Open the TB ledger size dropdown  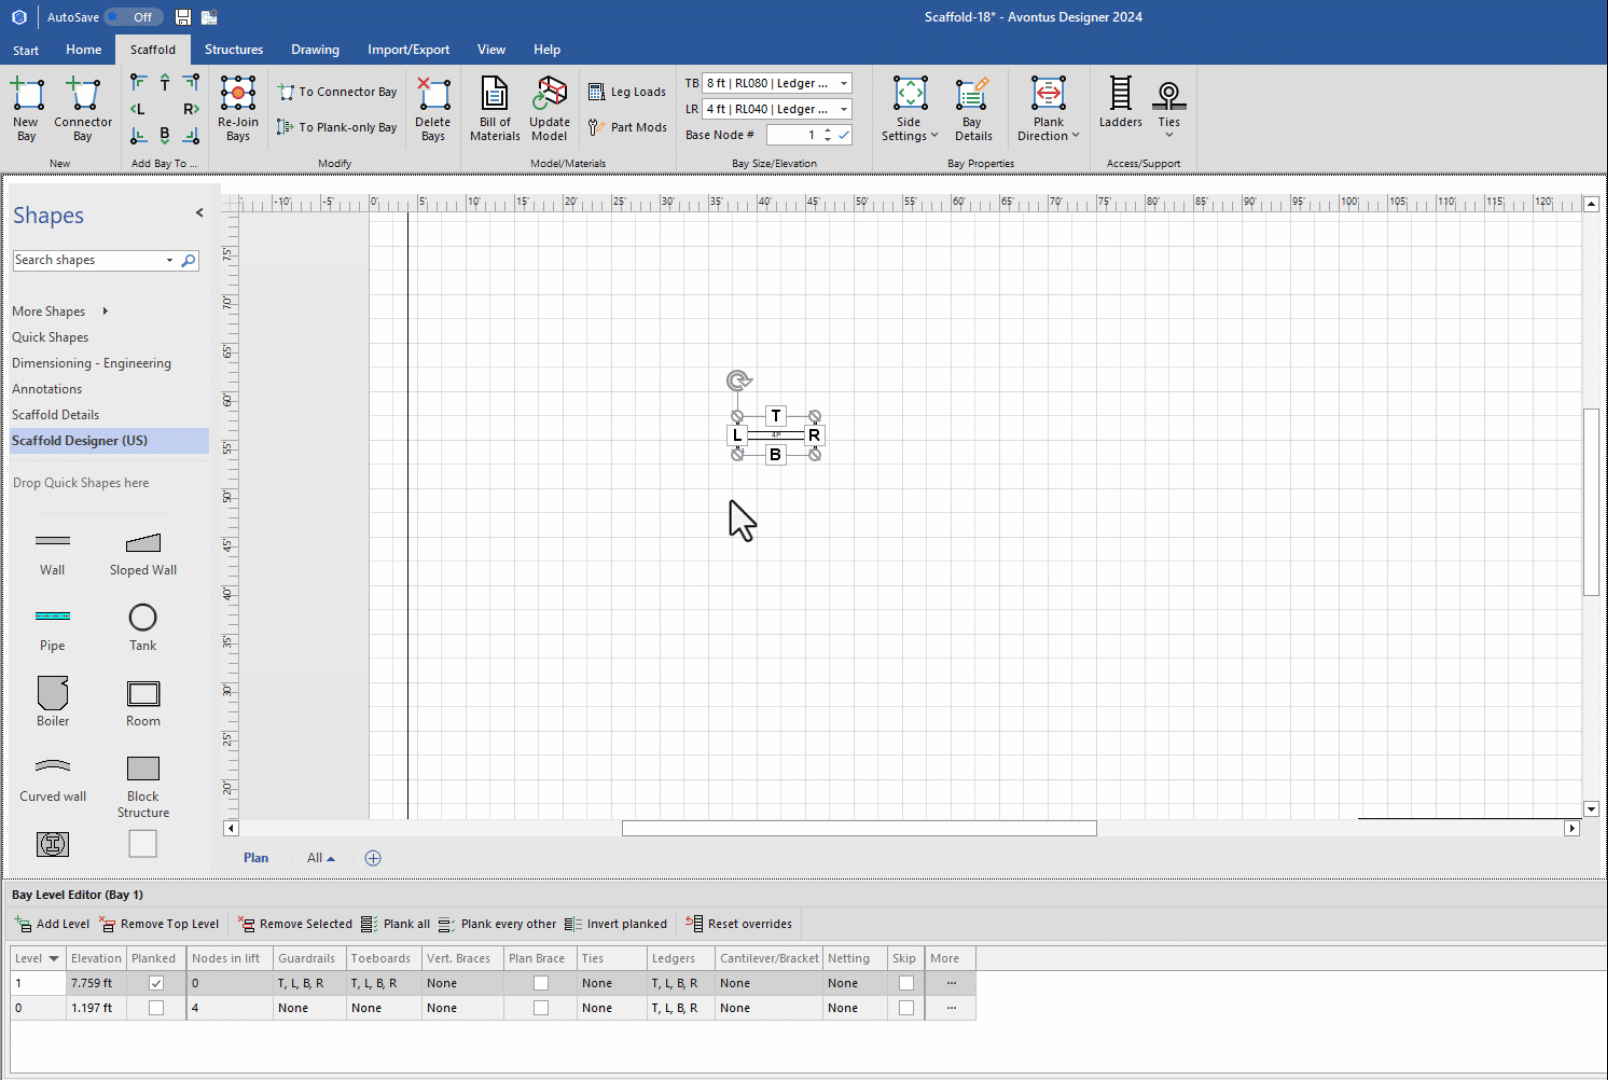coord(843,83)
